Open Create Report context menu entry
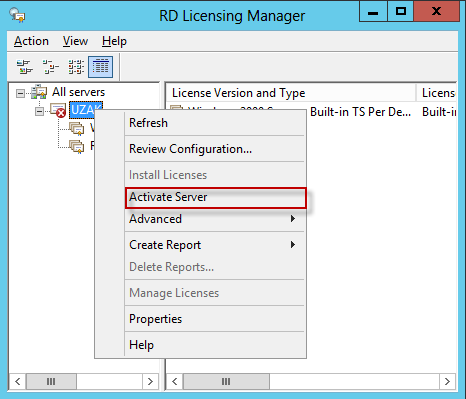466x399 pixels. [x=215, y=245]
